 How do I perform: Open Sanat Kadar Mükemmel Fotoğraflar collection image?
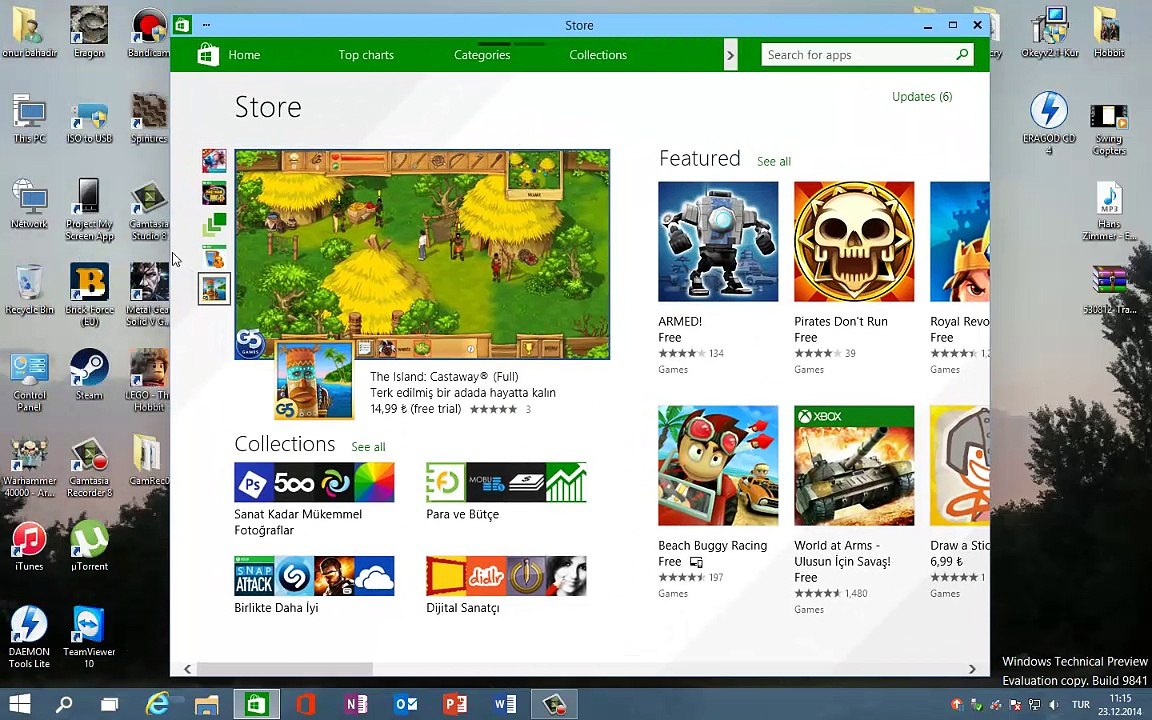point(314,482)
